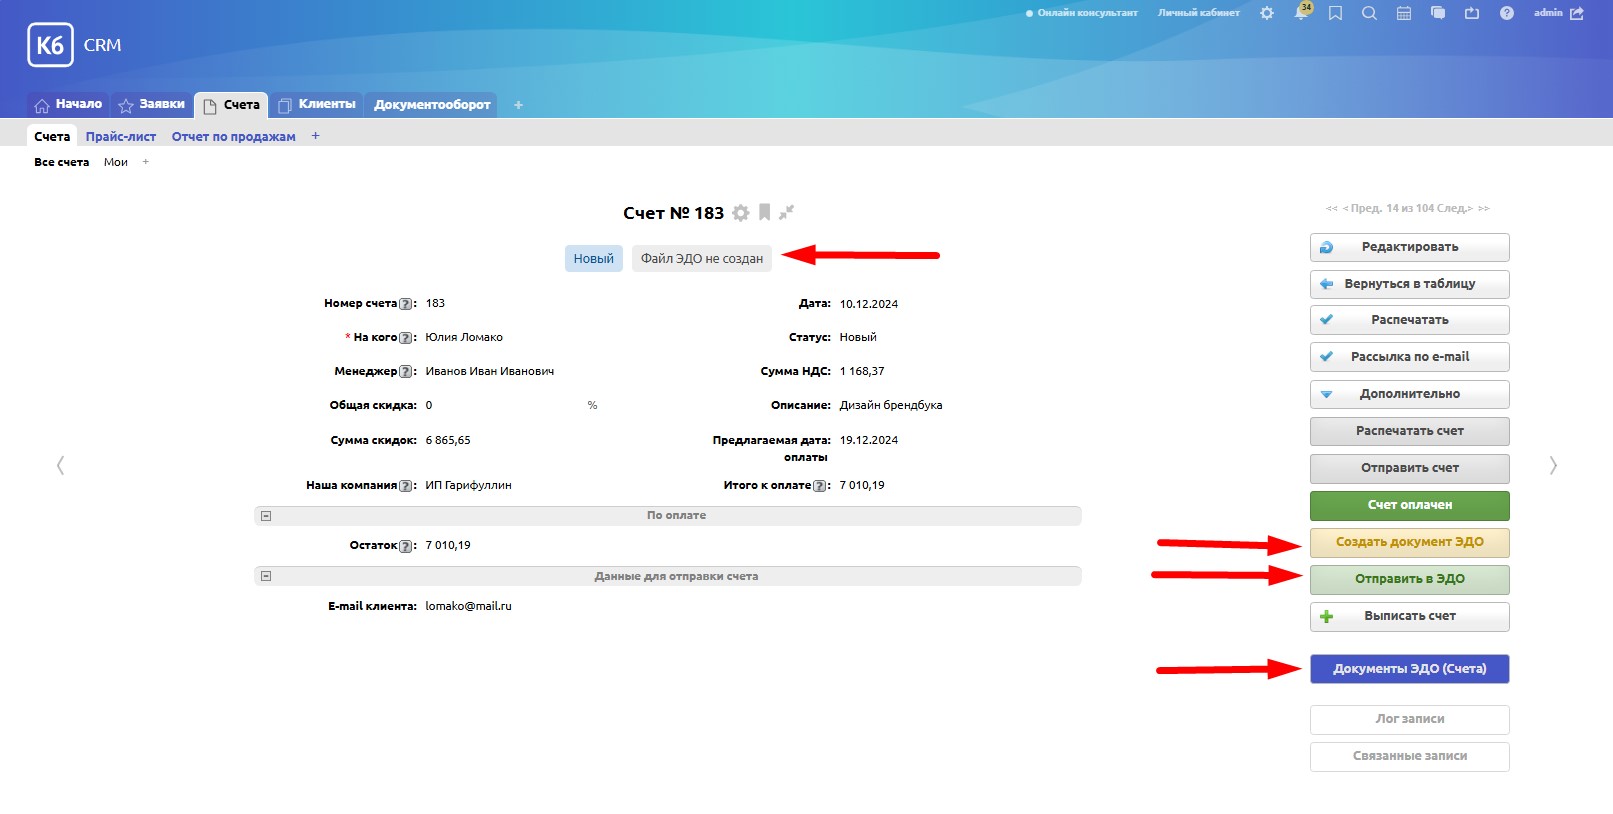Open the Прайс-лист subtab
1613x814 pixels.
pos(121,137)
